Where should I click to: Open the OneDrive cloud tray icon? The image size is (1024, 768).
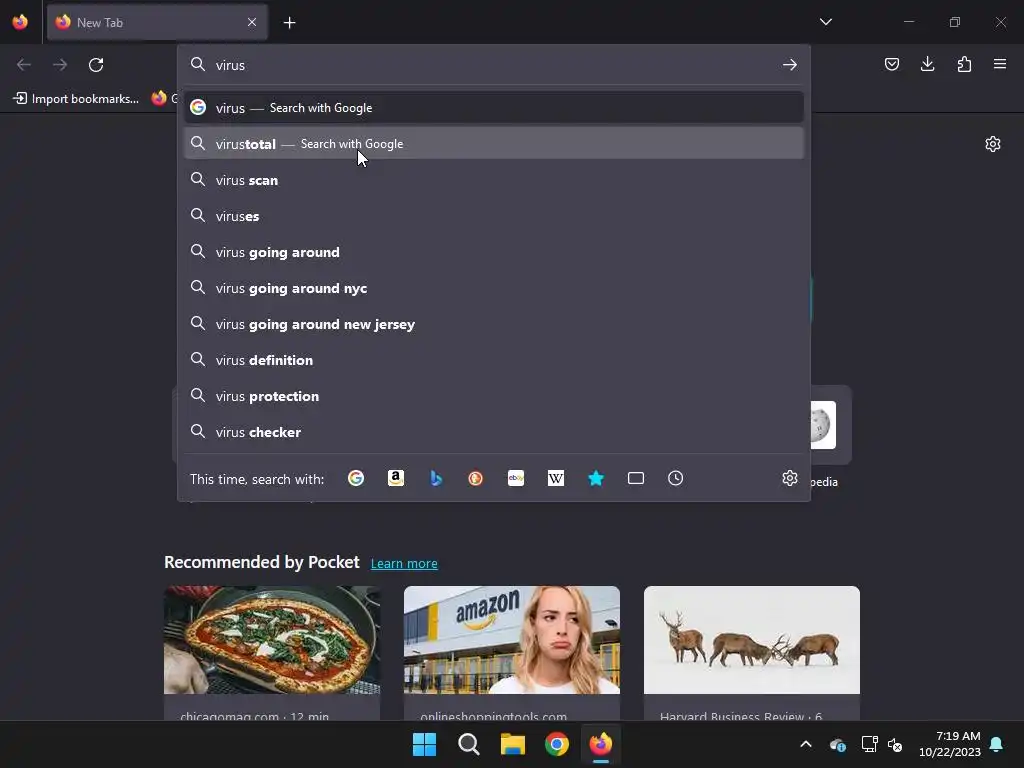(x=838, y=744)
